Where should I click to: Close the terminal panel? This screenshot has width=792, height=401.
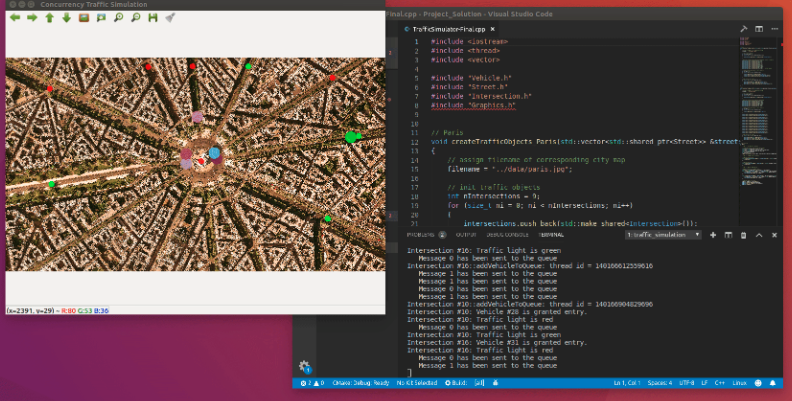774,235
